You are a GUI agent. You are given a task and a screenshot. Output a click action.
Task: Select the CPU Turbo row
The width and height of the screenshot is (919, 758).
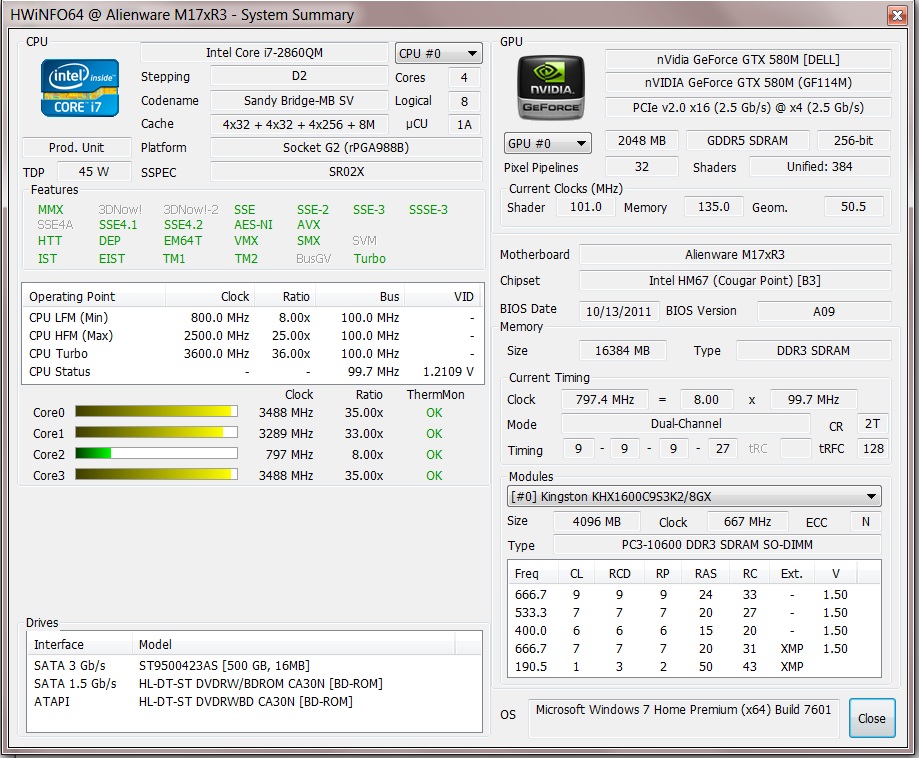(253, 353)
